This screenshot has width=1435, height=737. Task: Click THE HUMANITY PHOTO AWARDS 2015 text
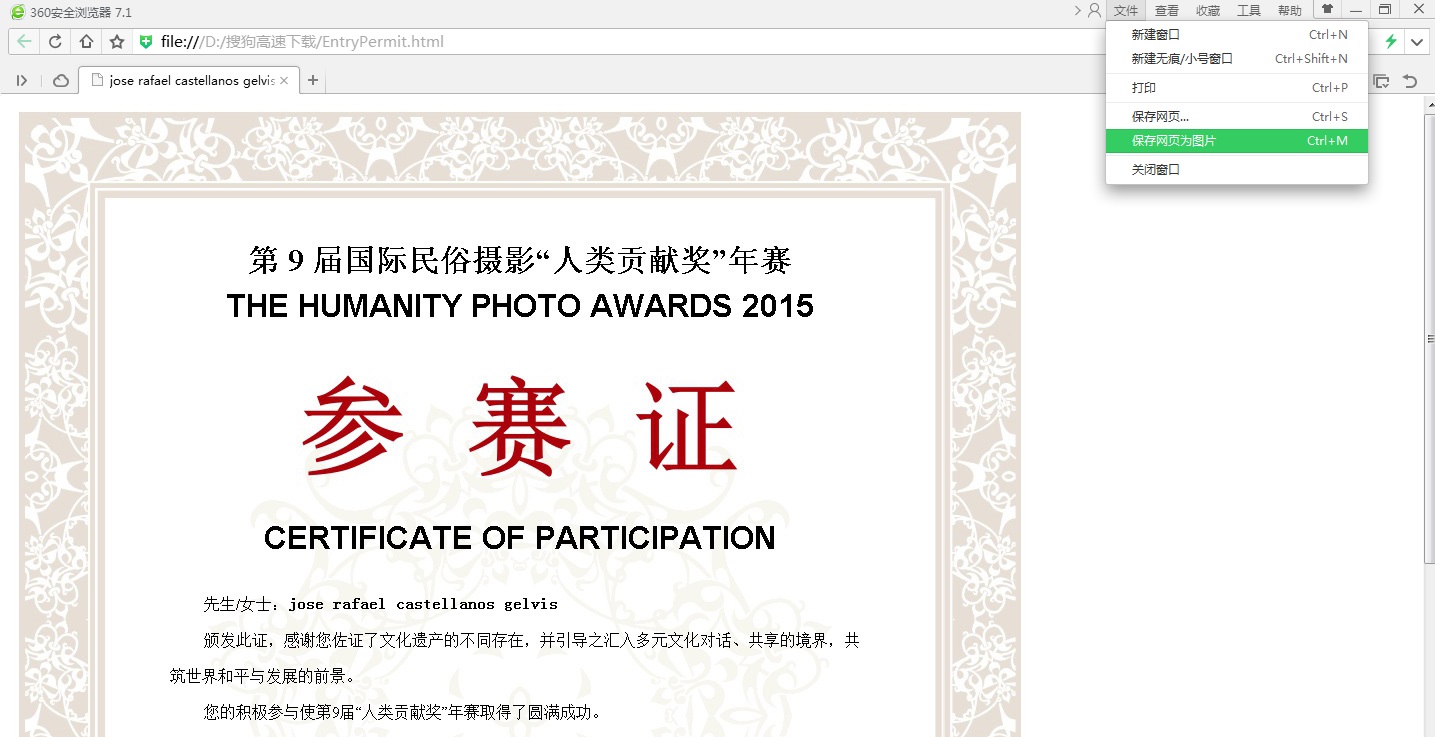point(520,306)
